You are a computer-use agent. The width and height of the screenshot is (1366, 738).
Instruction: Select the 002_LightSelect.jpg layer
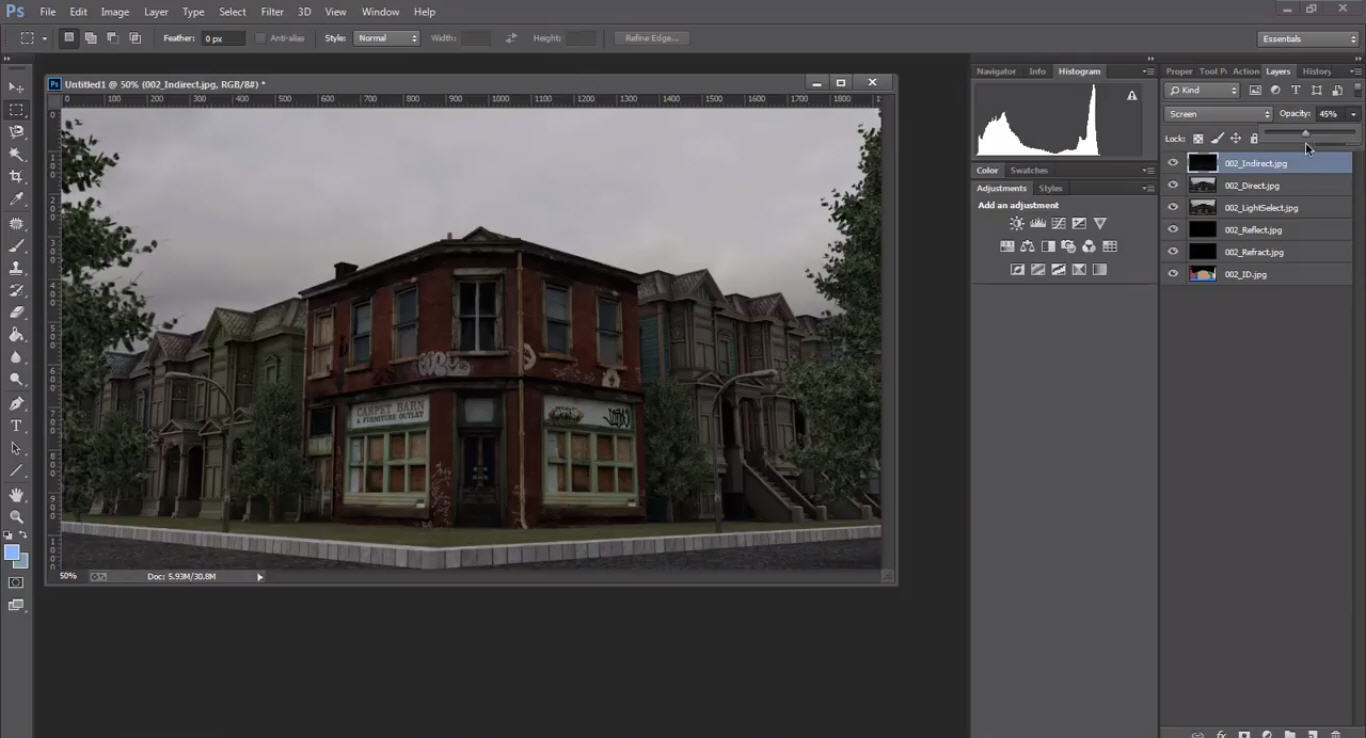[x=1259, y=207]
